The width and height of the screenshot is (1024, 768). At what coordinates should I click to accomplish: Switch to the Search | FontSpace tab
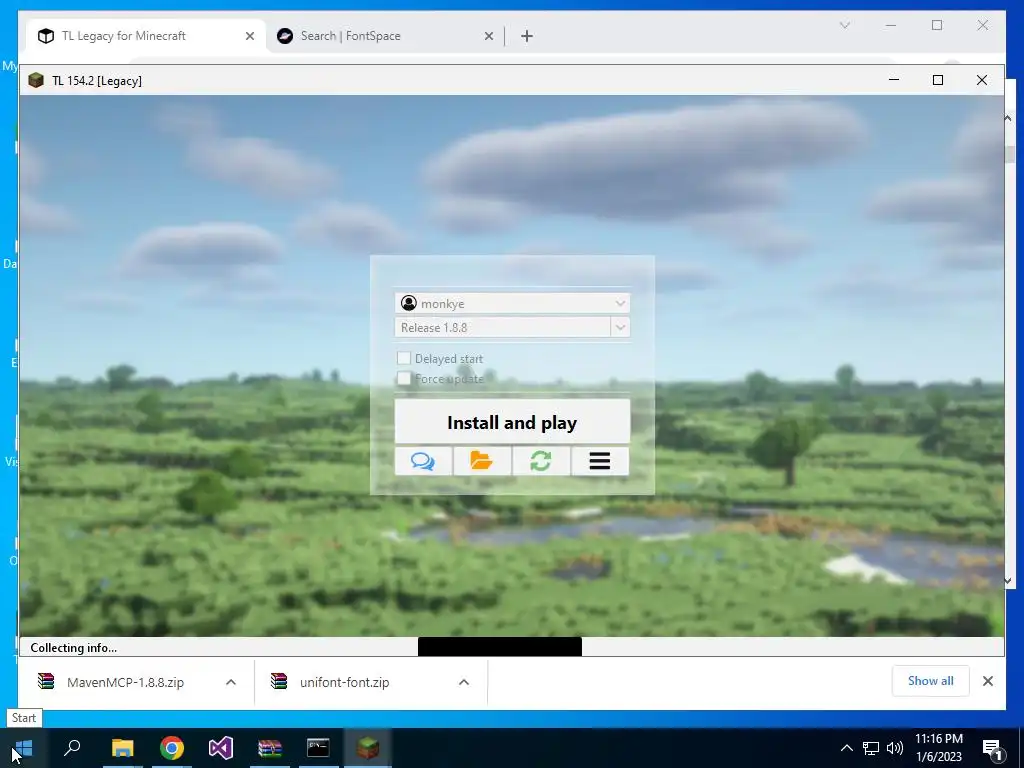[x=385, y=36]
